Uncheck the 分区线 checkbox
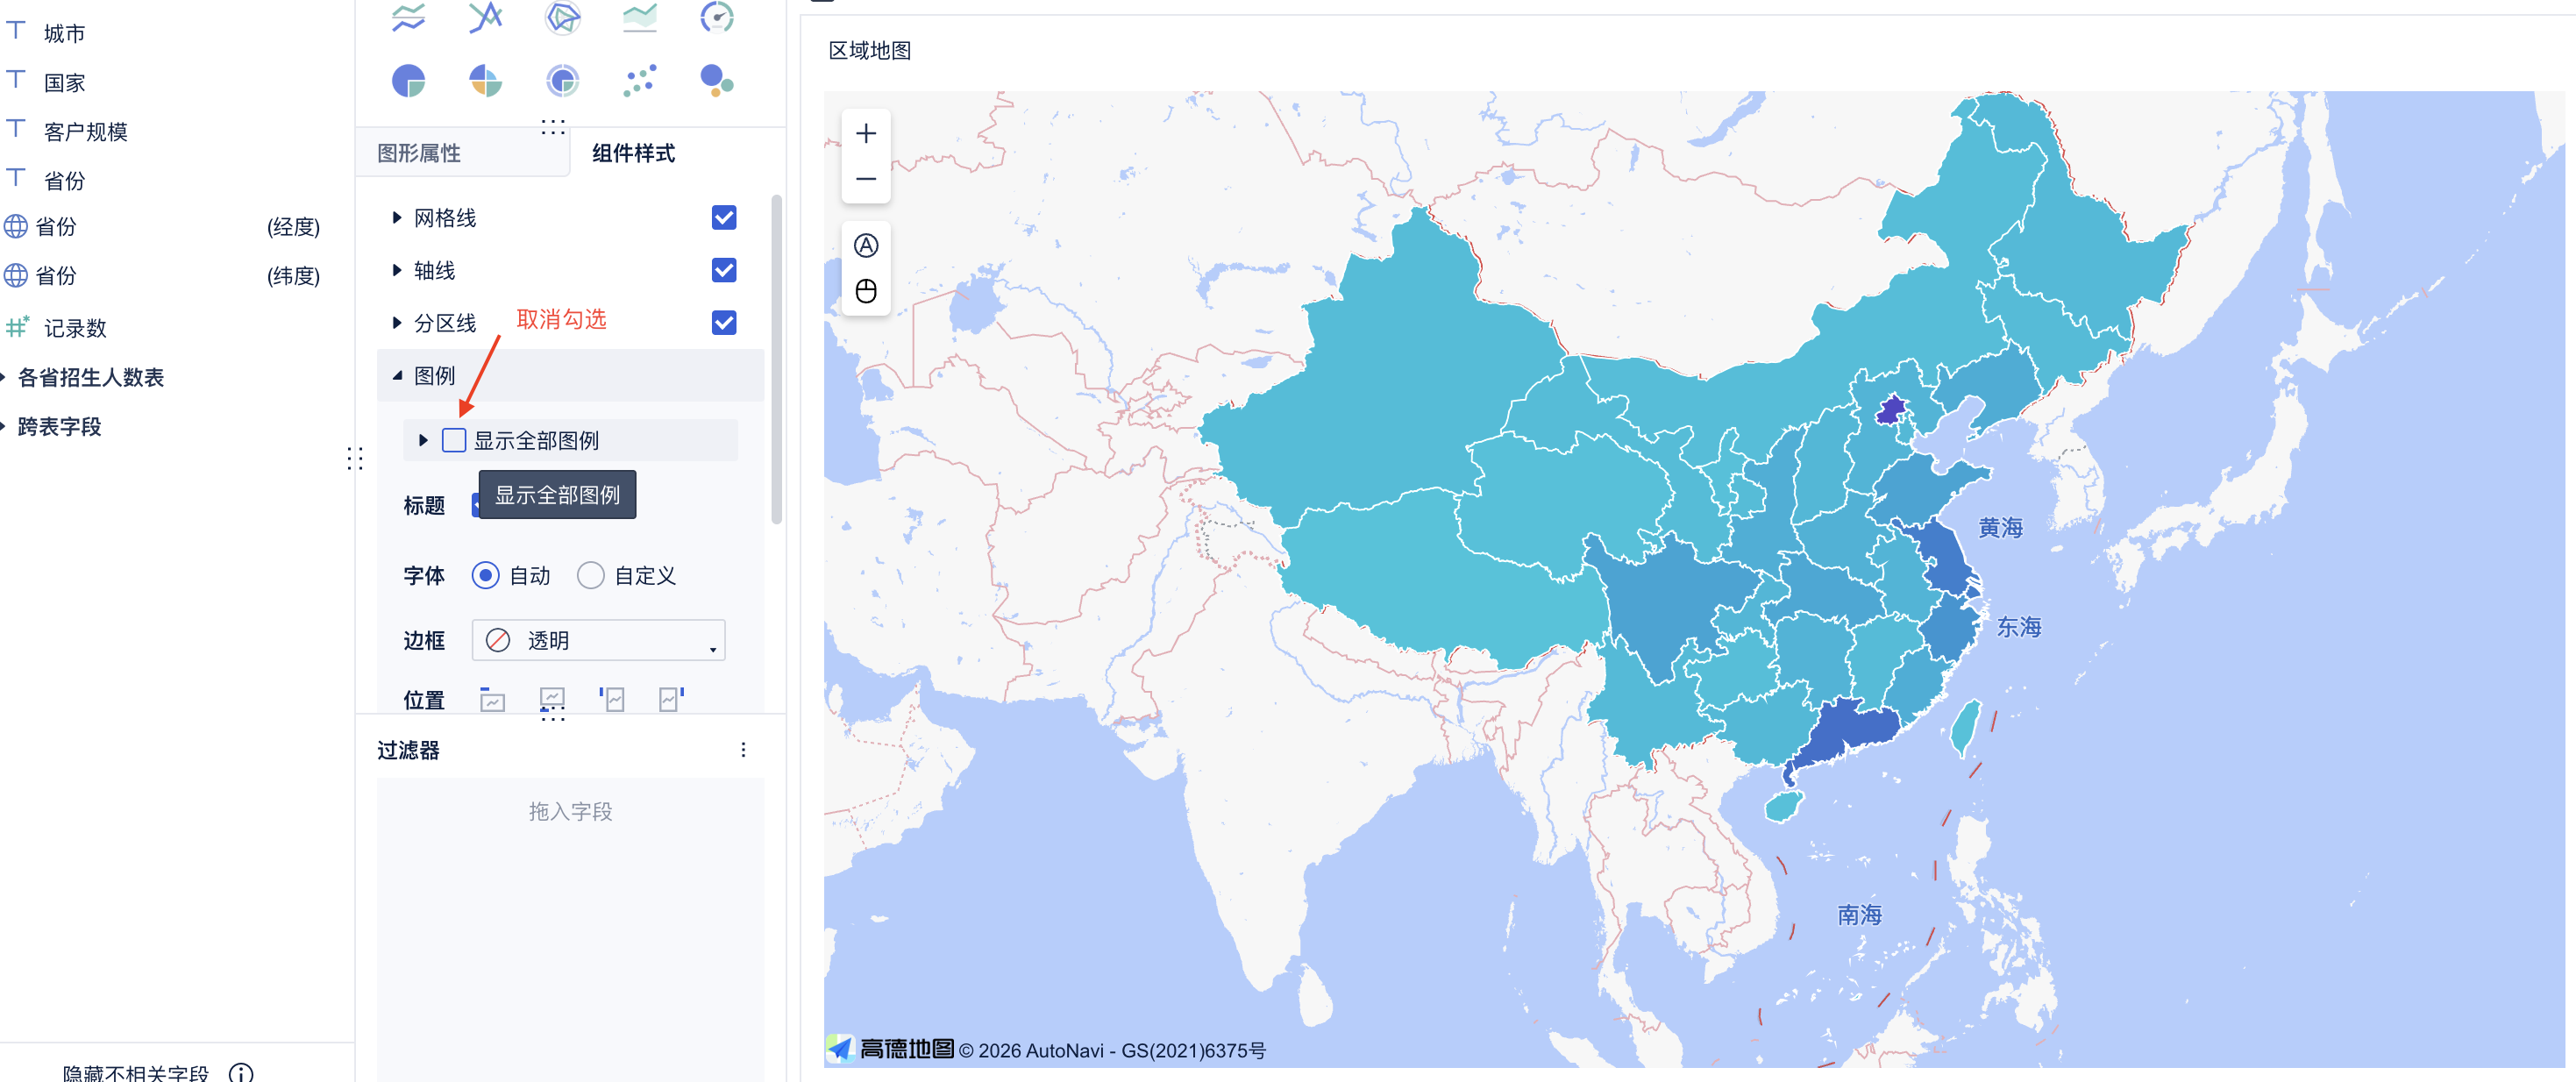Viewport: 2576px width, 1082px height. 723,323
